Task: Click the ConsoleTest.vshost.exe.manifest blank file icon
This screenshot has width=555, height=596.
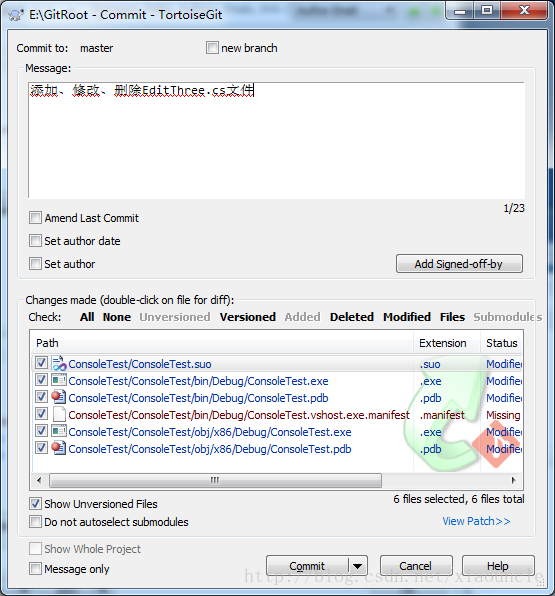Action: pyautogui.click(x=59, y=414)
